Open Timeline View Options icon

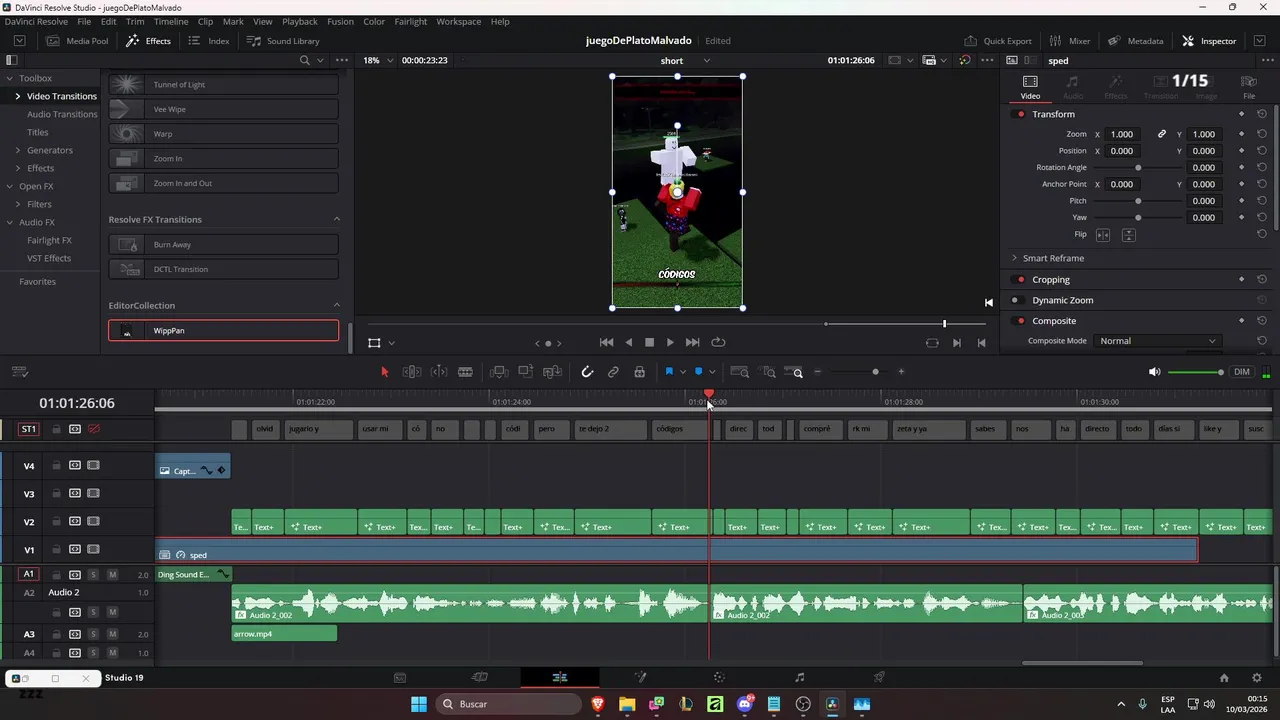pyautogui.click(x=20, y=372)
